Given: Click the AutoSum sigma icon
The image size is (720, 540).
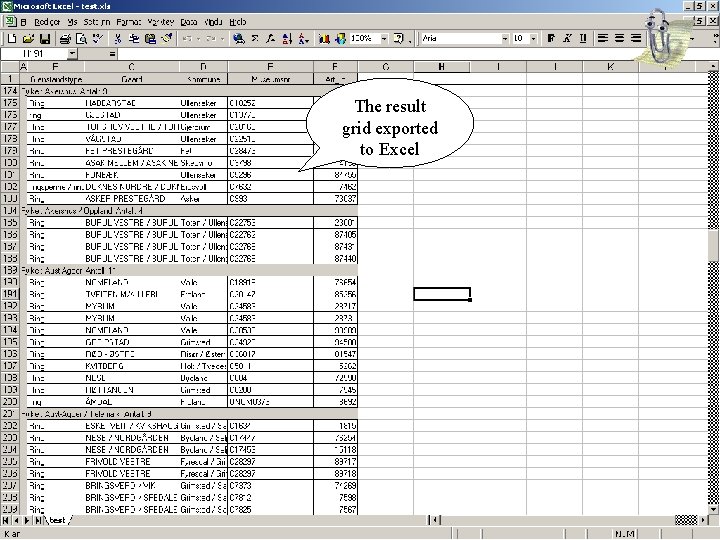Looking at the screenshot, I should [255, 39].
